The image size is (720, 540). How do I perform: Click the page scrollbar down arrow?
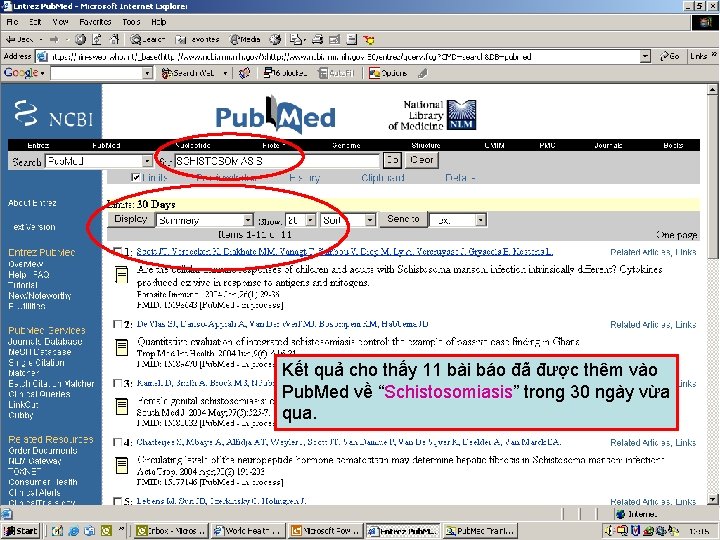(712, 499)
